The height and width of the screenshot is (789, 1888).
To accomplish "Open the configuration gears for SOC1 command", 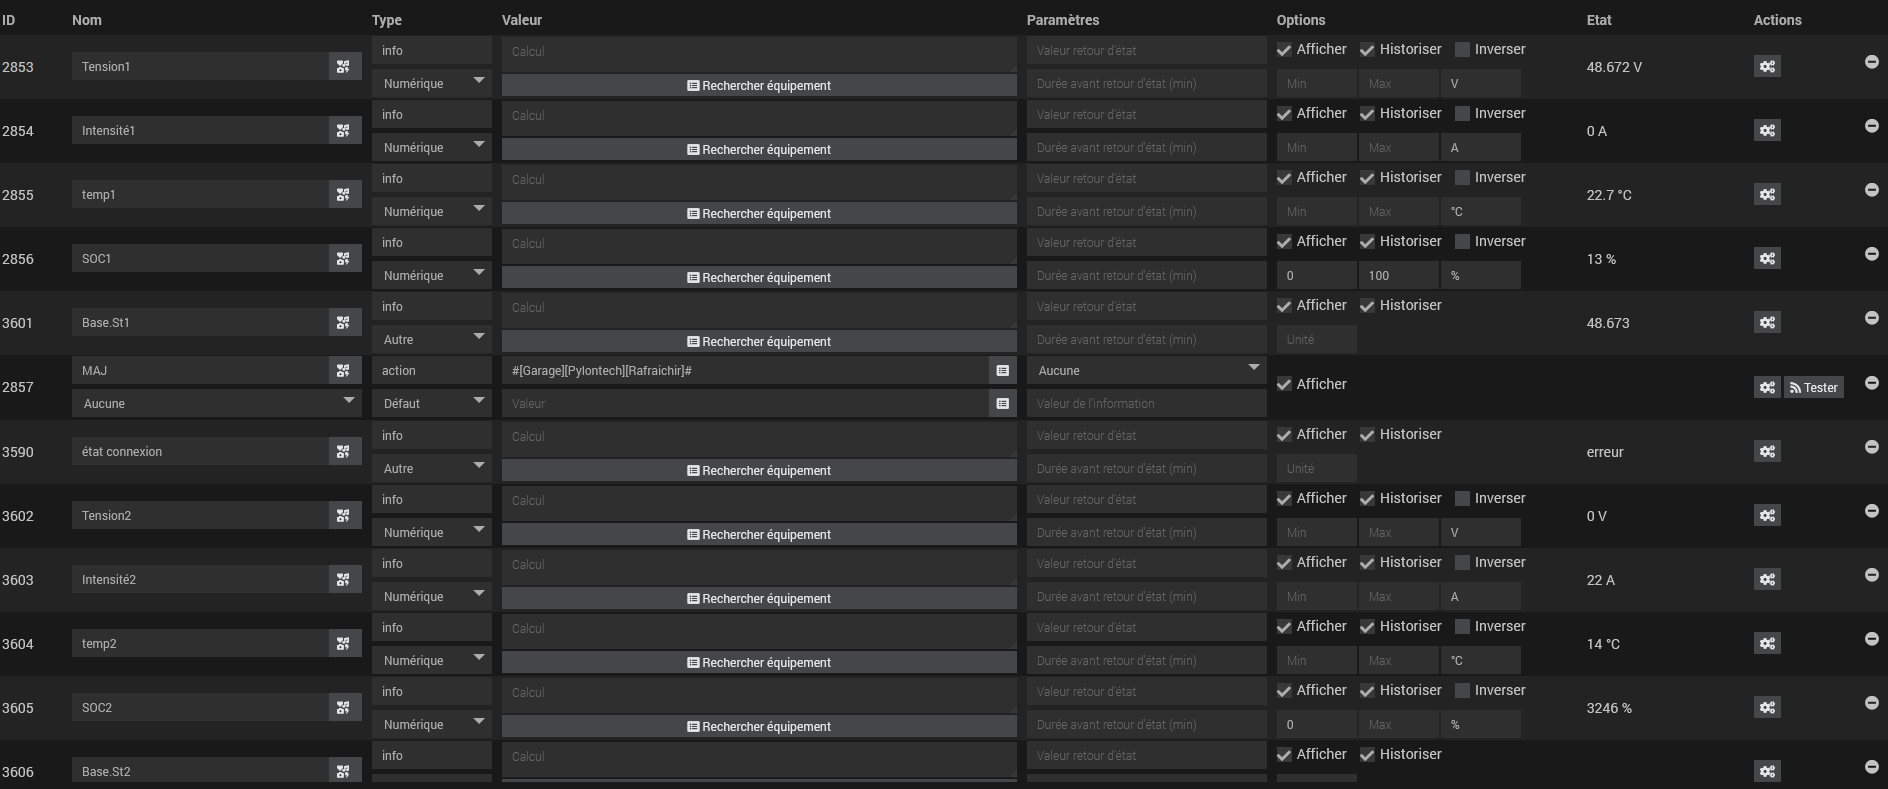I will 1767,259.
